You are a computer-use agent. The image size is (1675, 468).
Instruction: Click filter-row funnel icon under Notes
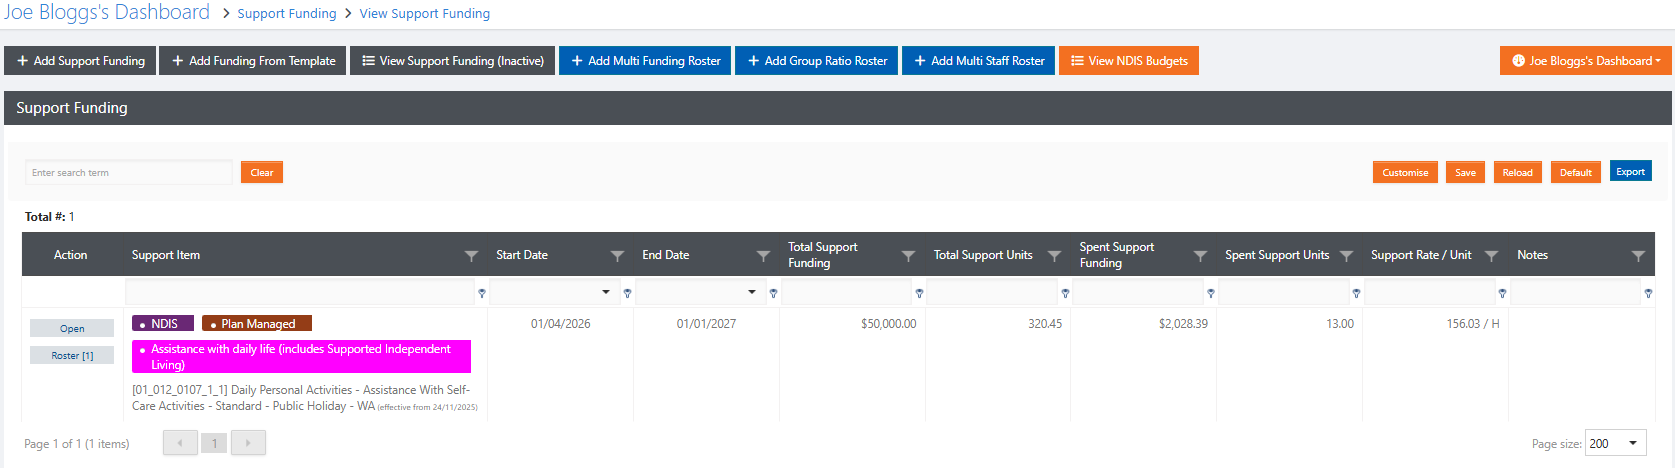pyautogui.click(x=1648, y=293)
